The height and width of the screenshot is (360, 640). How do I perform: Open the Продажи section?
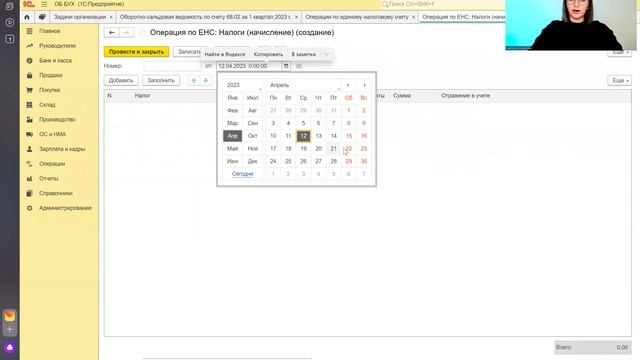51,75
